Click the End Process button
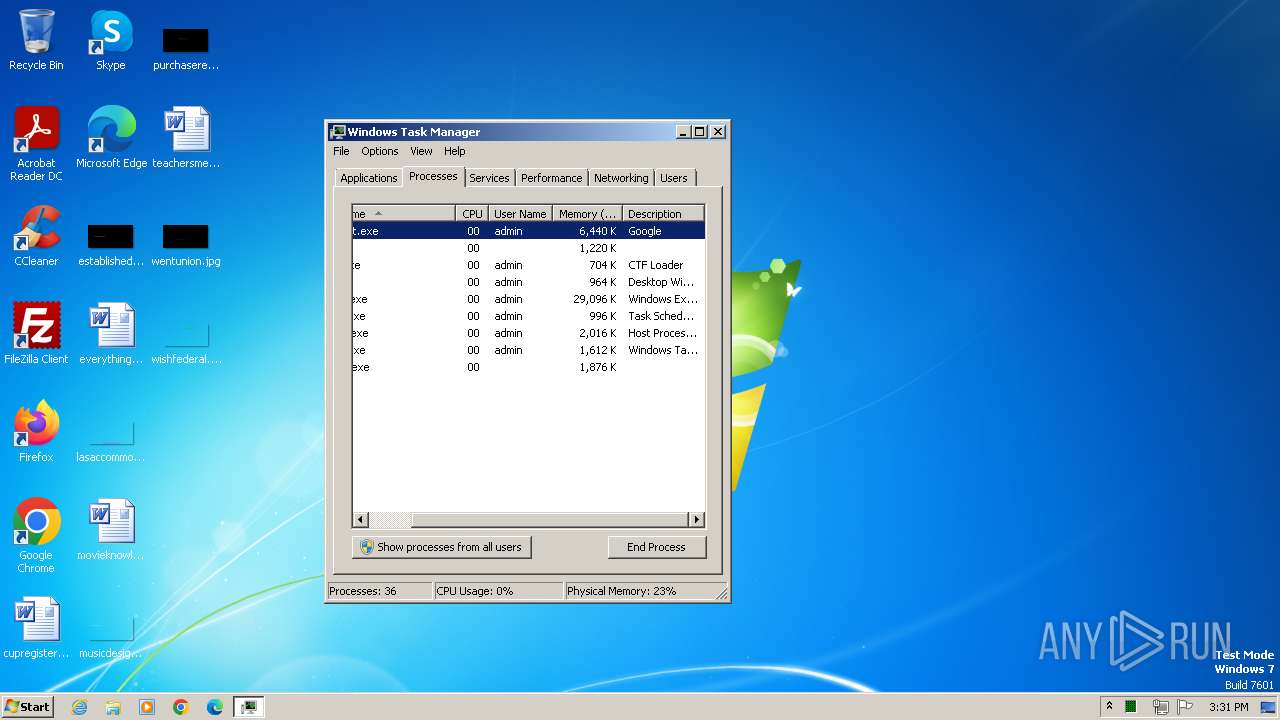Screen dimensions: 1280x720 coord(656,547)
